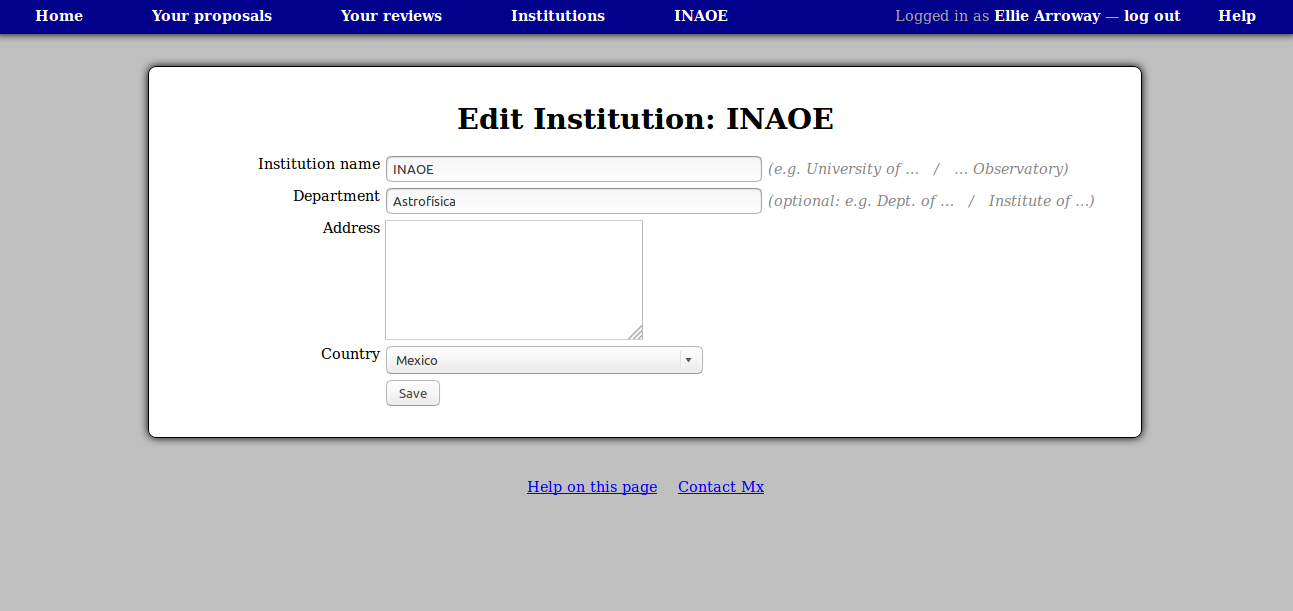Grab the Address textarea resize handle

tap(635, 332)
